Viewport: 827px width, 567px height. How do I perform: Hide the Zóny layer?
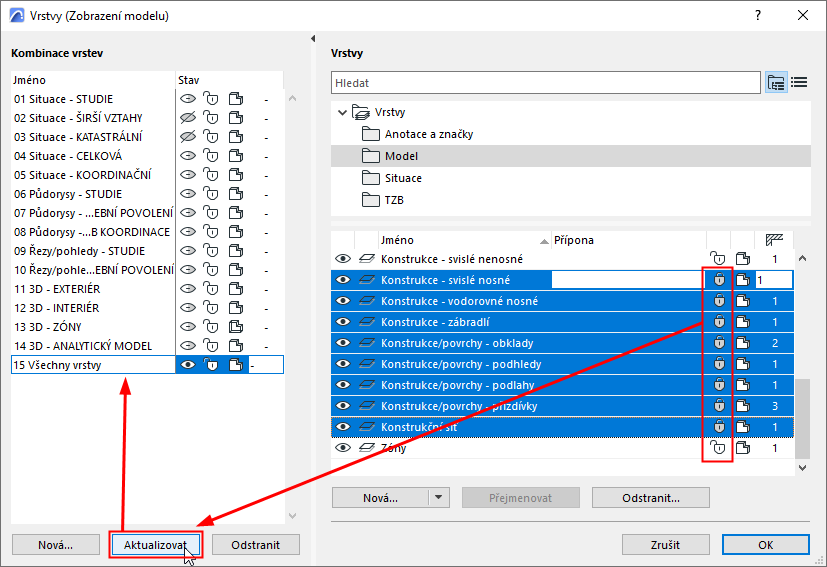click(x=343, y=448)
